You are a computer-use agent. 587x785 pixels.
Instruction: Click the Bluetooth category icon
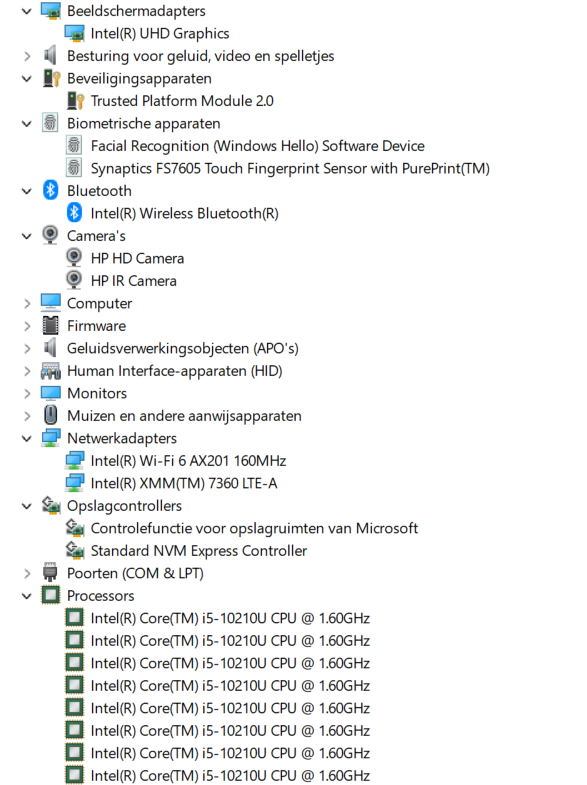click(x=51, y=190)
